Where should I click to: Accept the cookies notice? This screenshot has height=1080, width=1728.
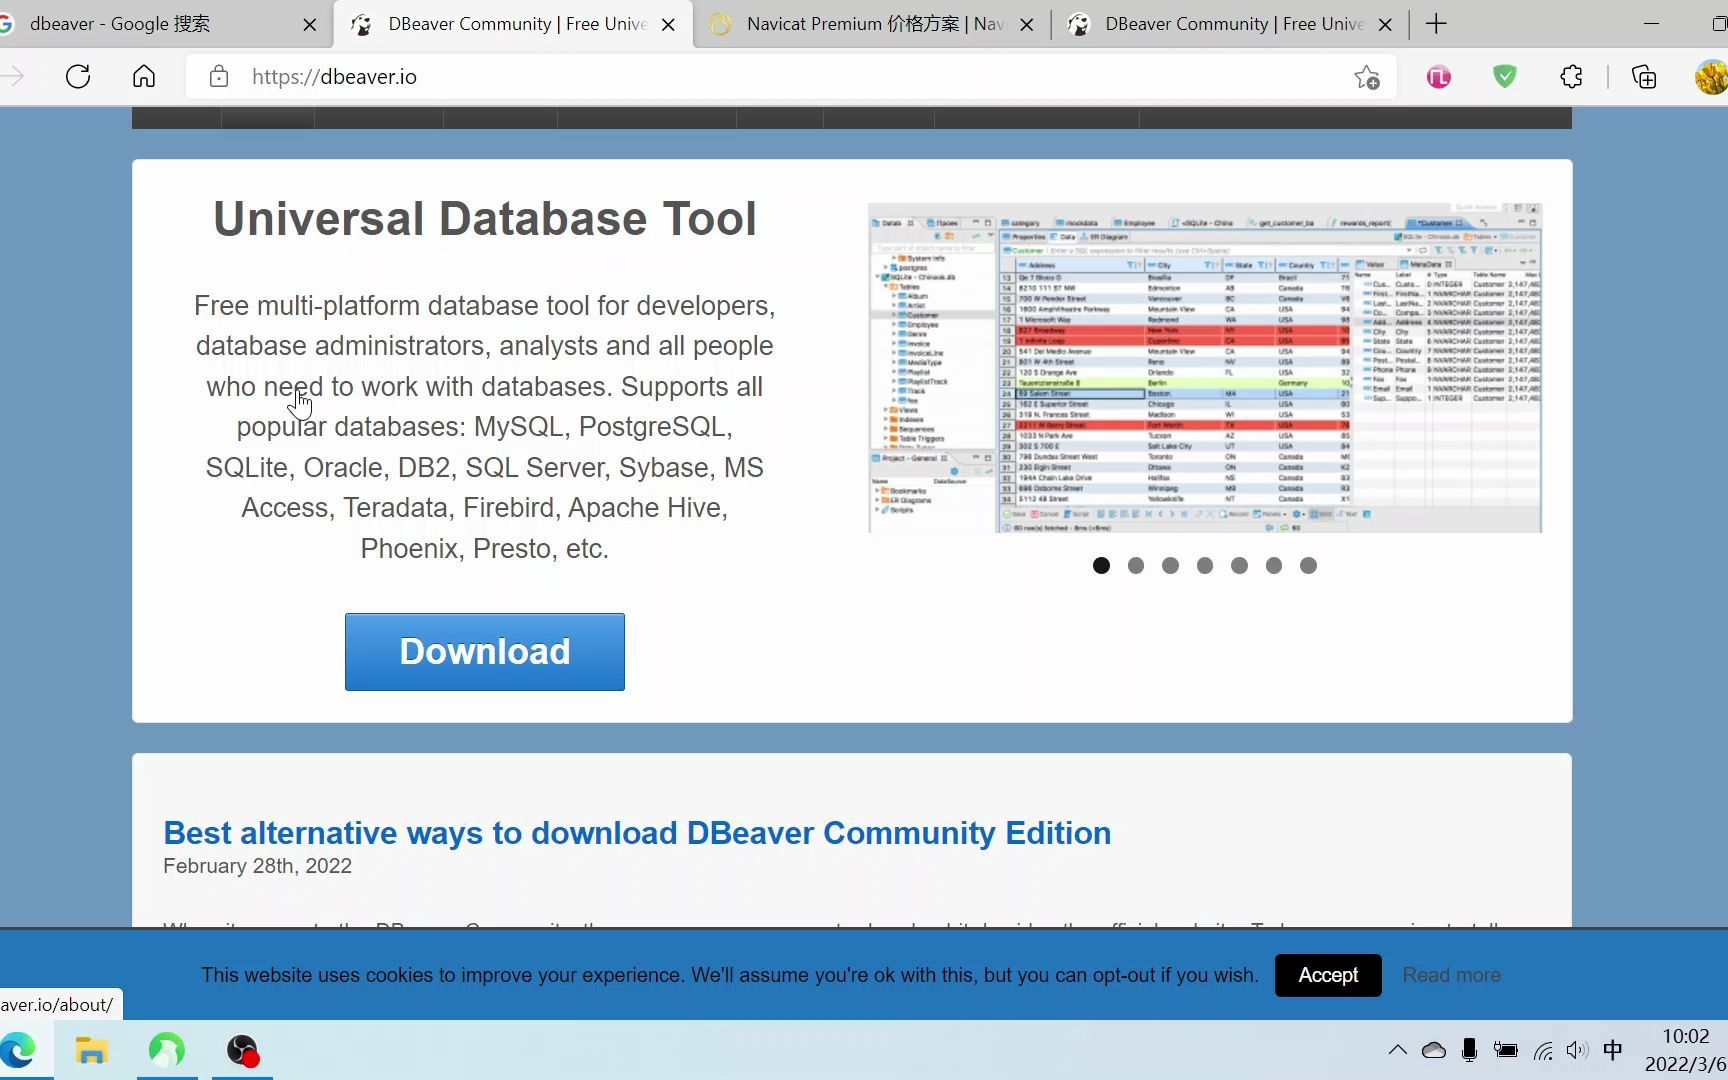pos(1328,975)
